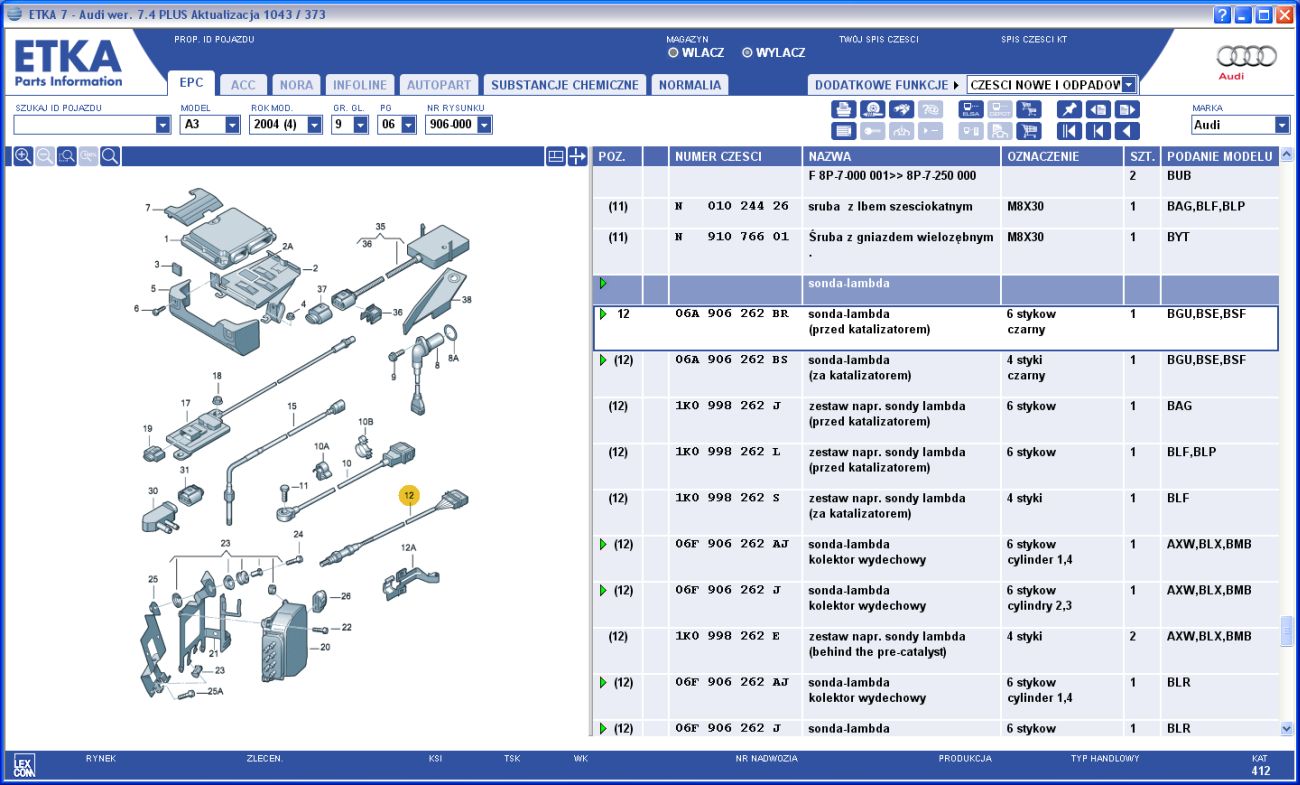Click the LexCom logo in status bar
The height and width of the screenshot is (785, 1300).
pyautogui.click(x=23, y=767)
